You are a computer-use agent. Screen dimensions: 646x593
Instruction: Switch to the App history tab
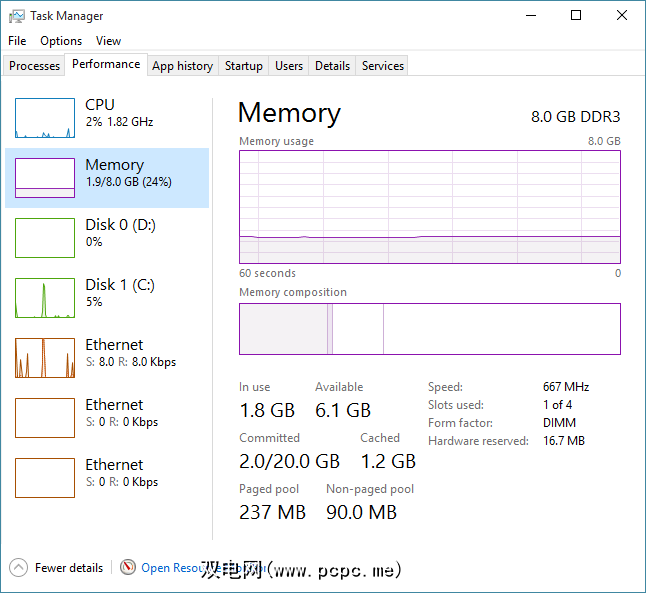pyautogui.click(x=182, y=66)
